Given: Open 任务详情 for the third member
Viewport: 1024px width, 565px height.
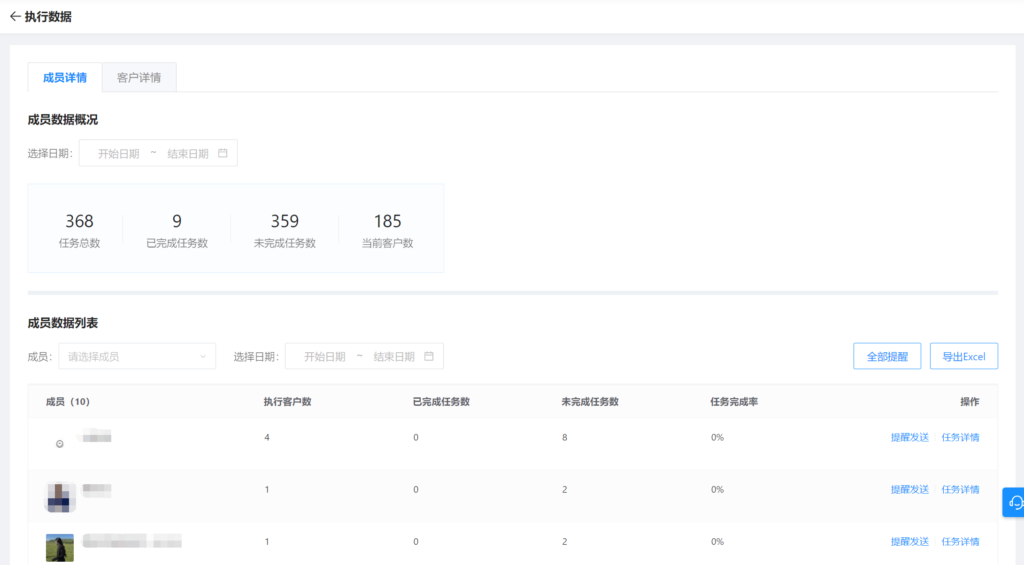Looking at the screenshot, I should click(960, 541).
